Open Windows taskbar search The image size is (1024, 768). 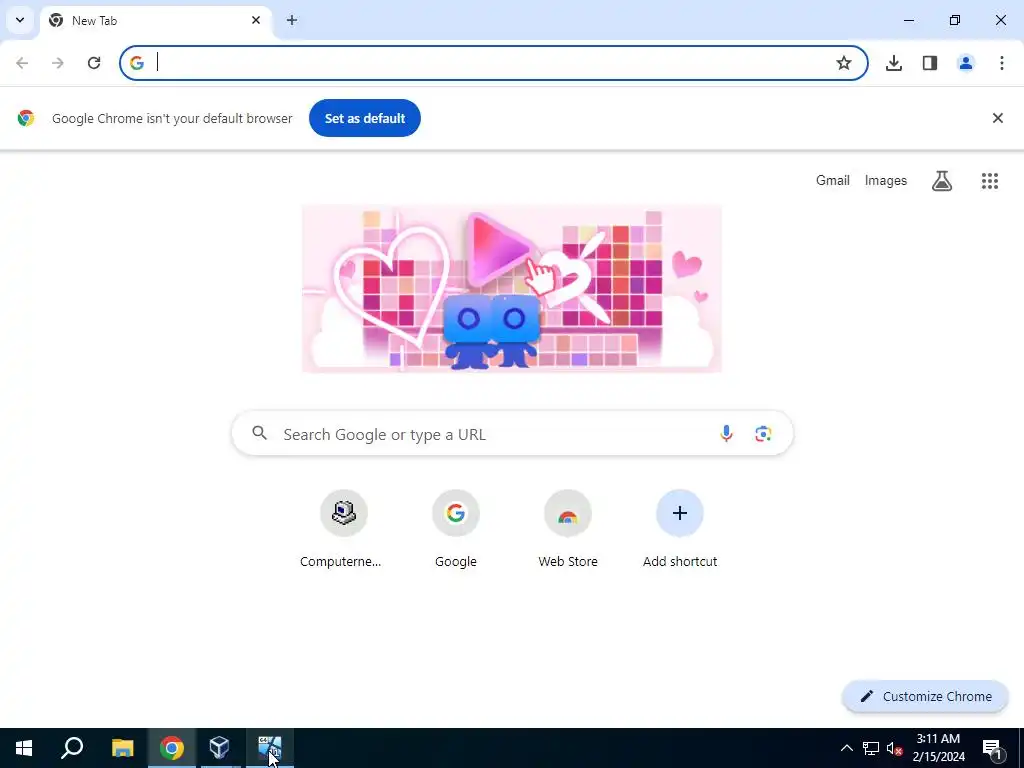[72, 748]
